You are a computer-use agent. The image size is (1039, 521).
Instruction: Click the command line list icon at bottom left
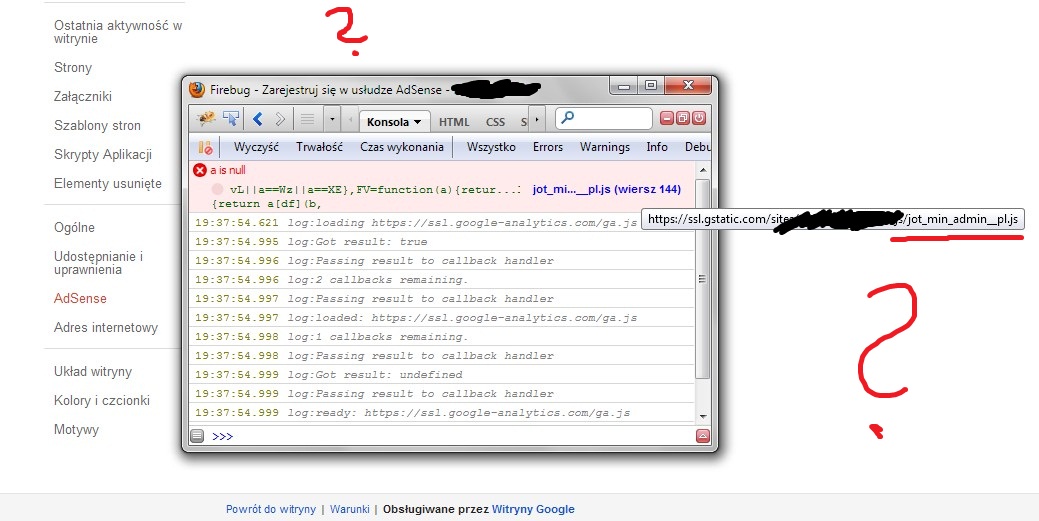click(x=197, y=436)
